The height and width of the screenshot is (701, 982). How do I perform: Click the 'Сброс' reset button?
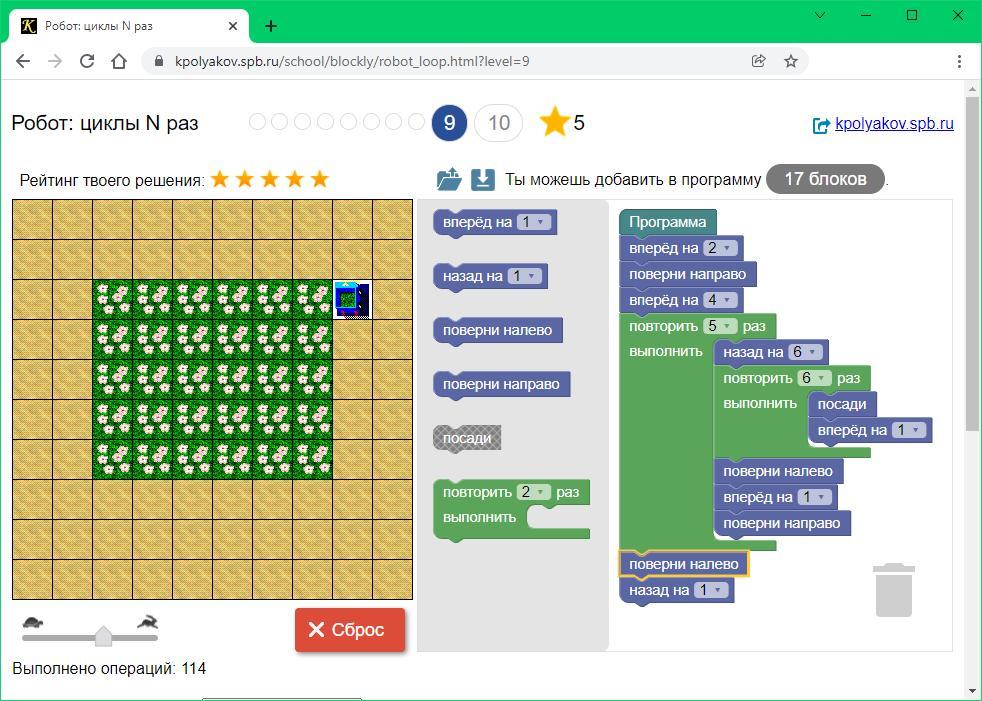click(350, 630)
